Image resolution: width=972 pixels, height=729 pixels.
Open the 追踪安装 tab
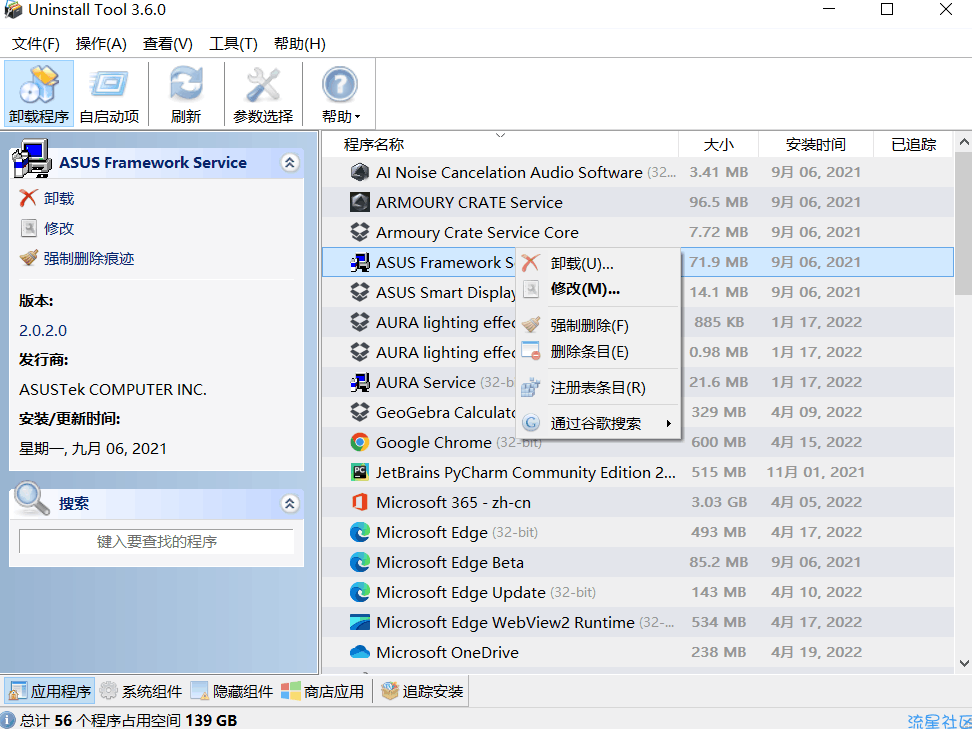tap(422, 691)
